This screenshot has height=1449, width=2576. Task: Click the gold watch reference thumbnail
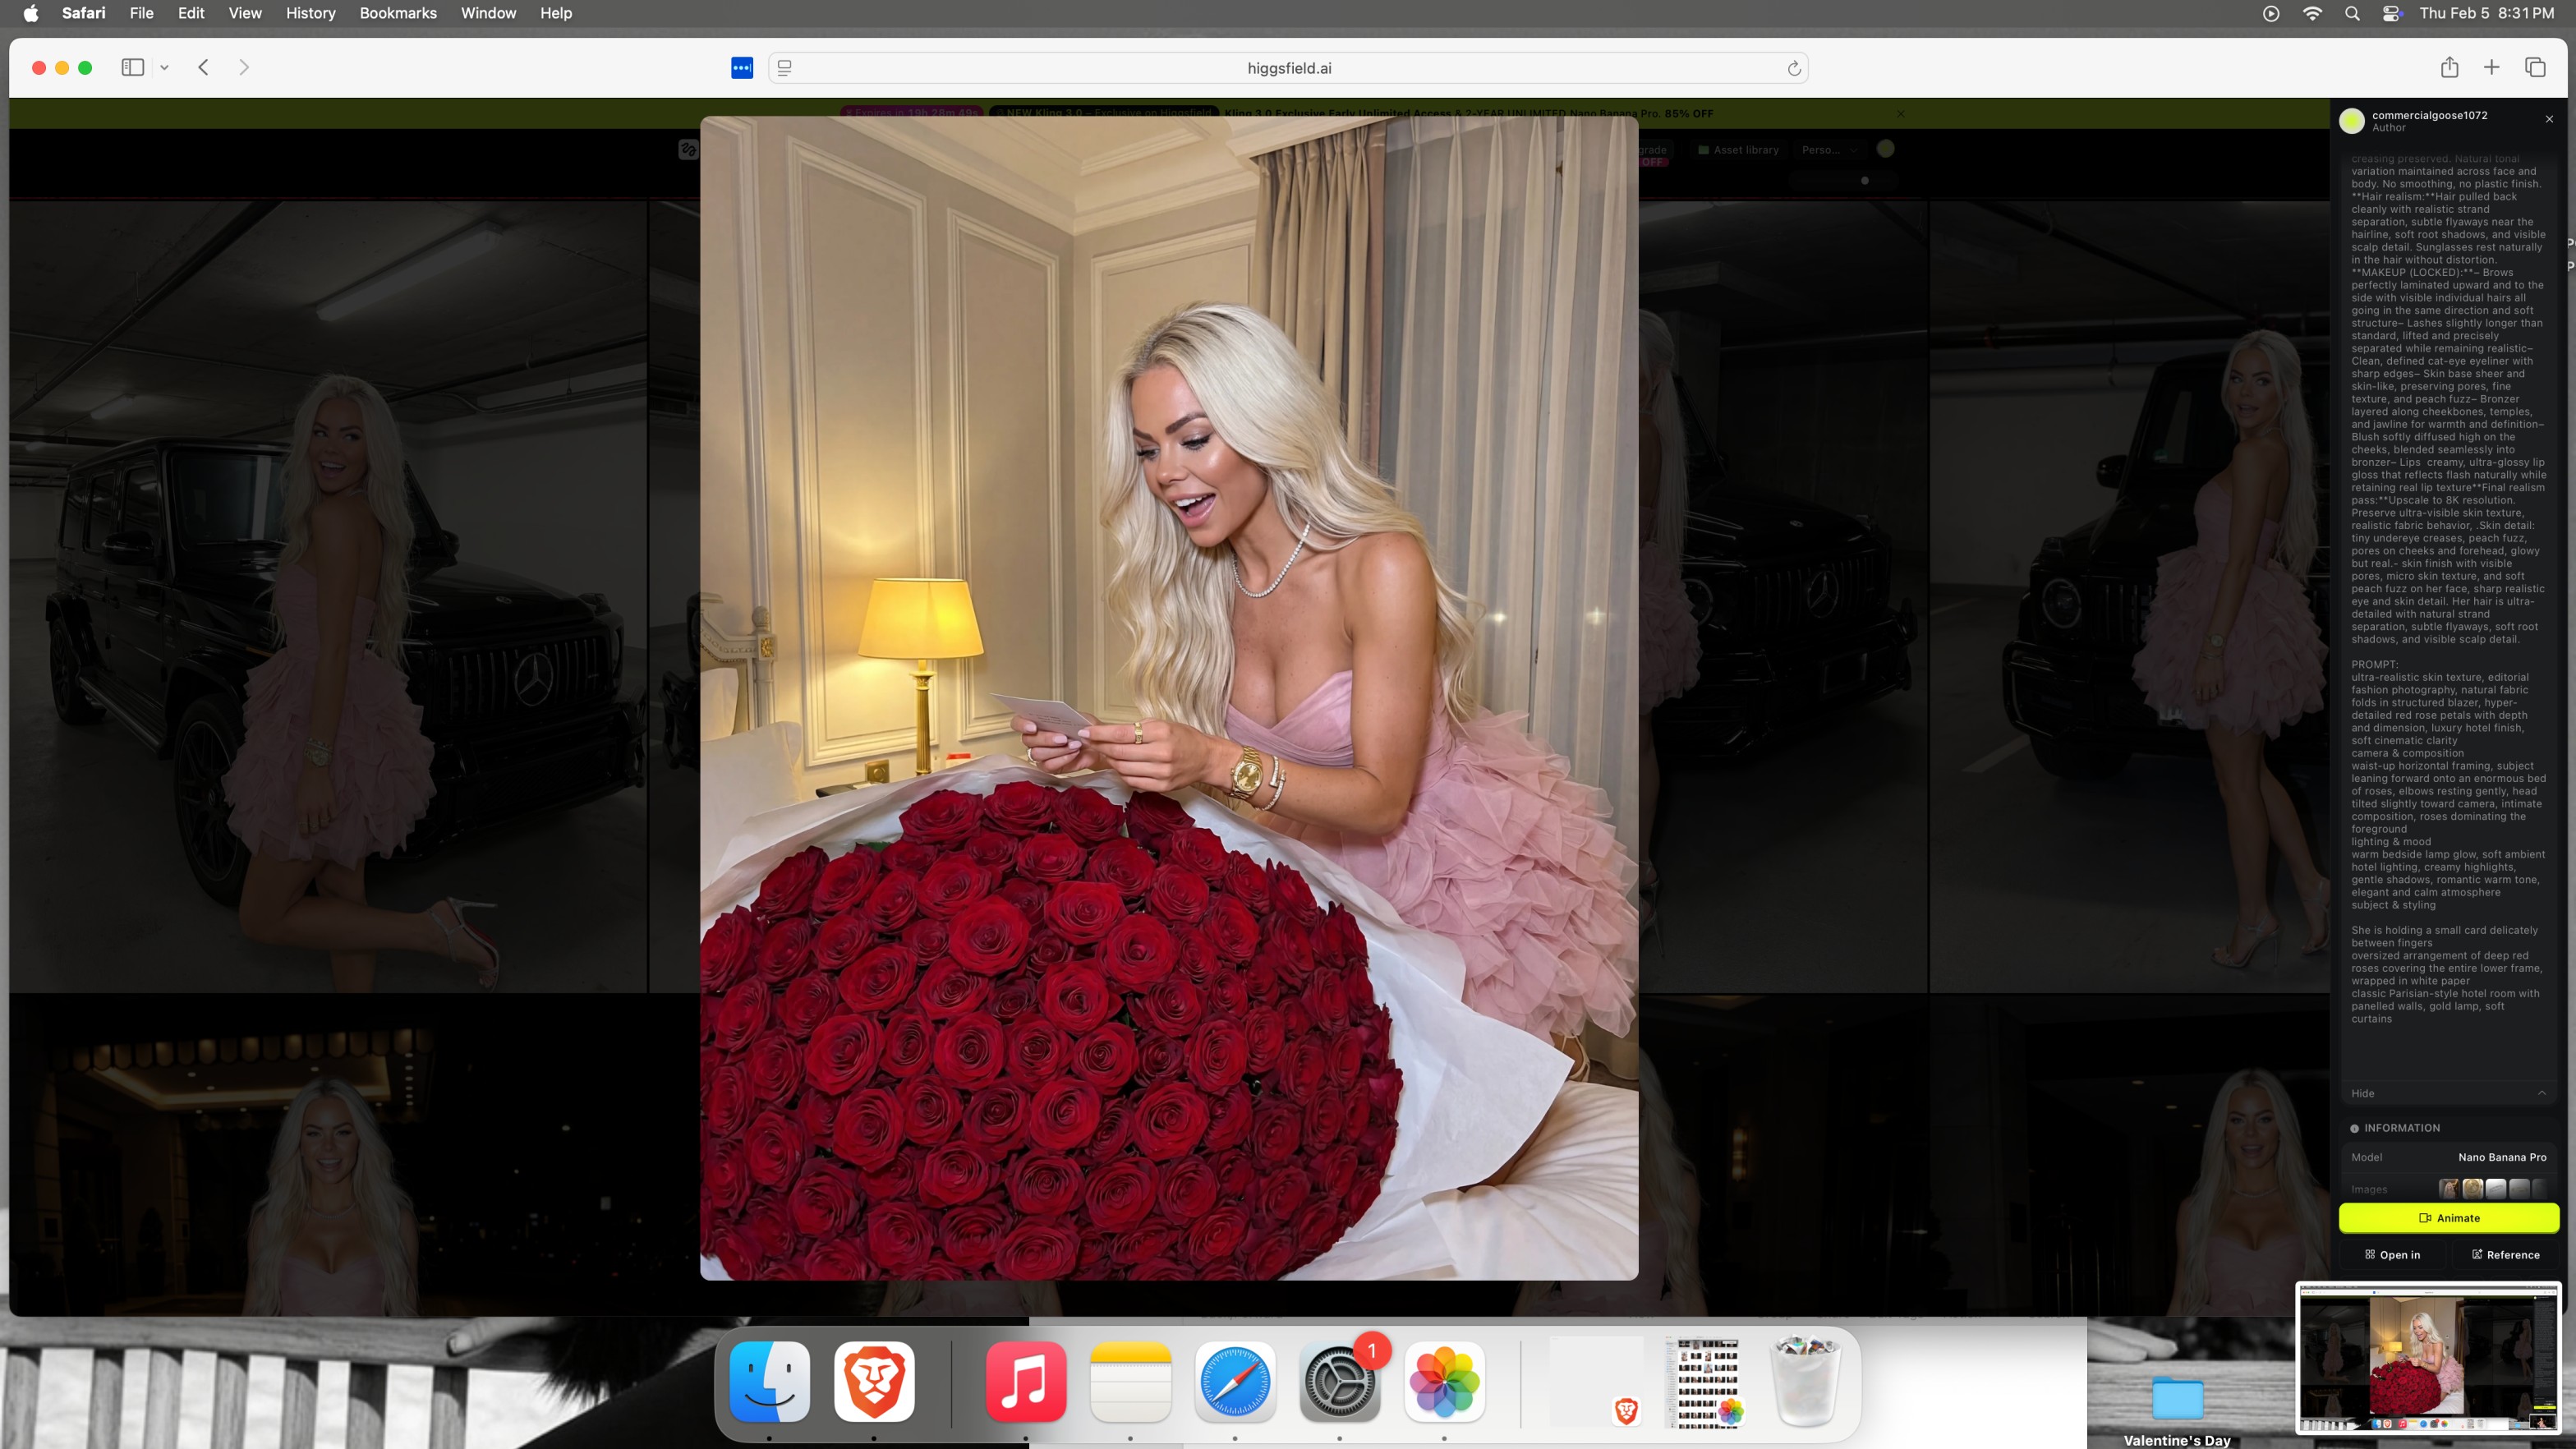(x=2472, y=1188)
